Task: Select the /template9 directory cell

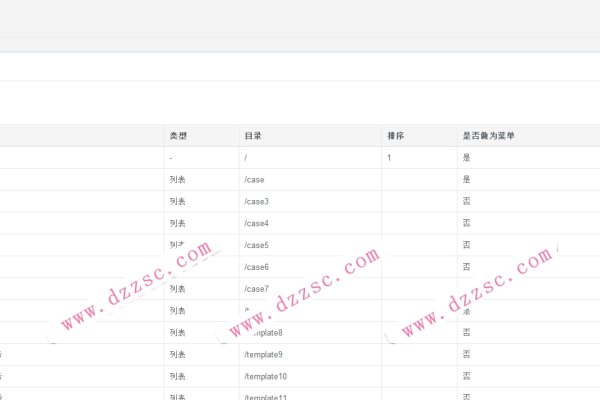Action: (263, 354)
